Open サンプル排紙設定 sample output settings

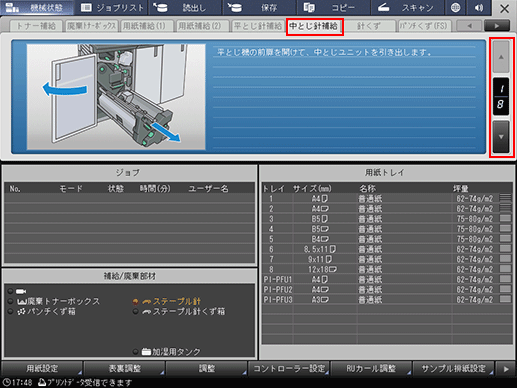tap(453, 368)
